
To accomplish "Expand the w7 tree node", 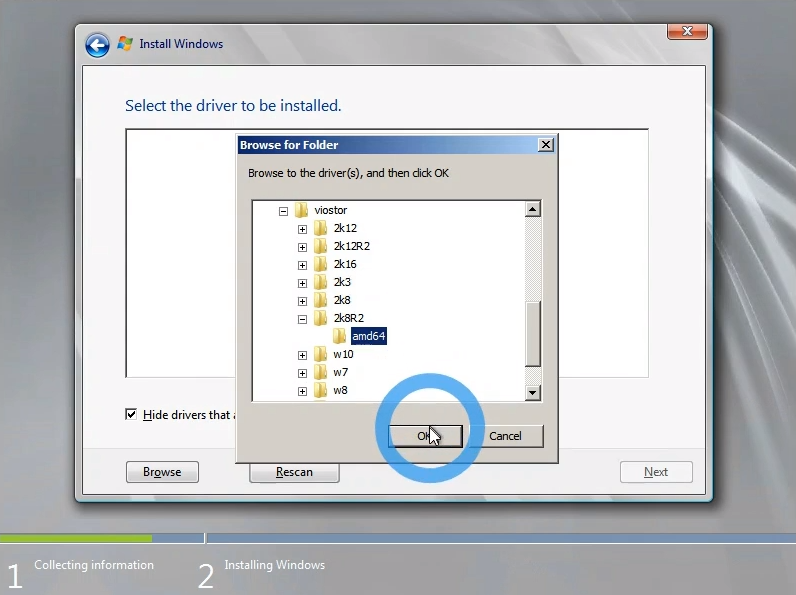I will tap(303, 374).
